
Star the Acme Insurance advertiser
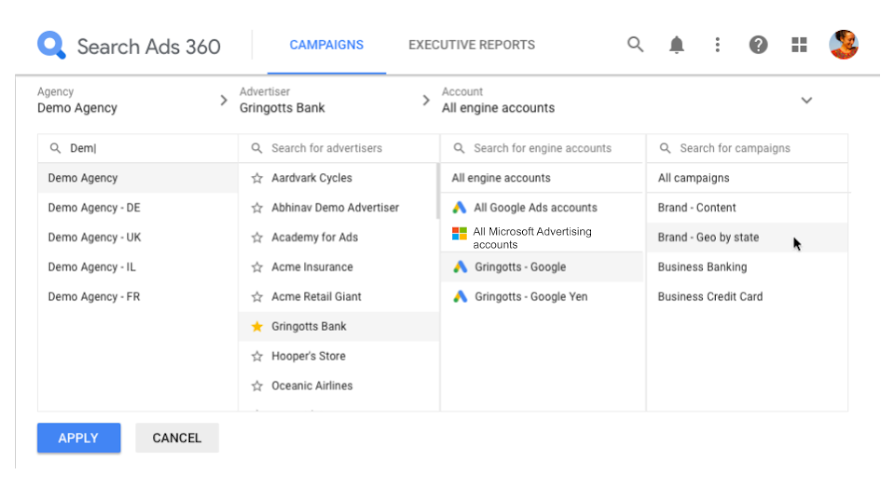[x=257, y=267]
